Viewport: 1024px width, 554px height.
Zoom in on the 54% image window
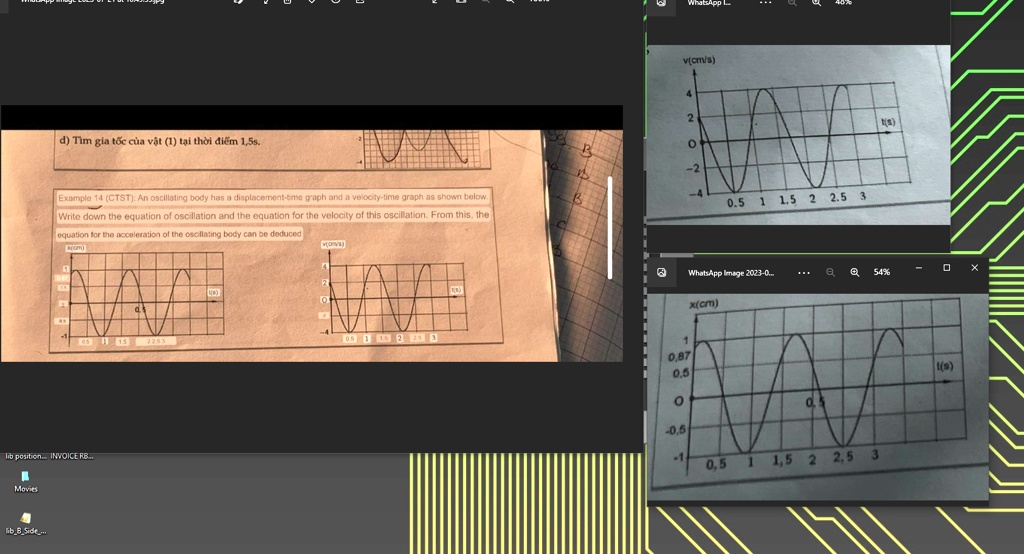click(855, 272)
